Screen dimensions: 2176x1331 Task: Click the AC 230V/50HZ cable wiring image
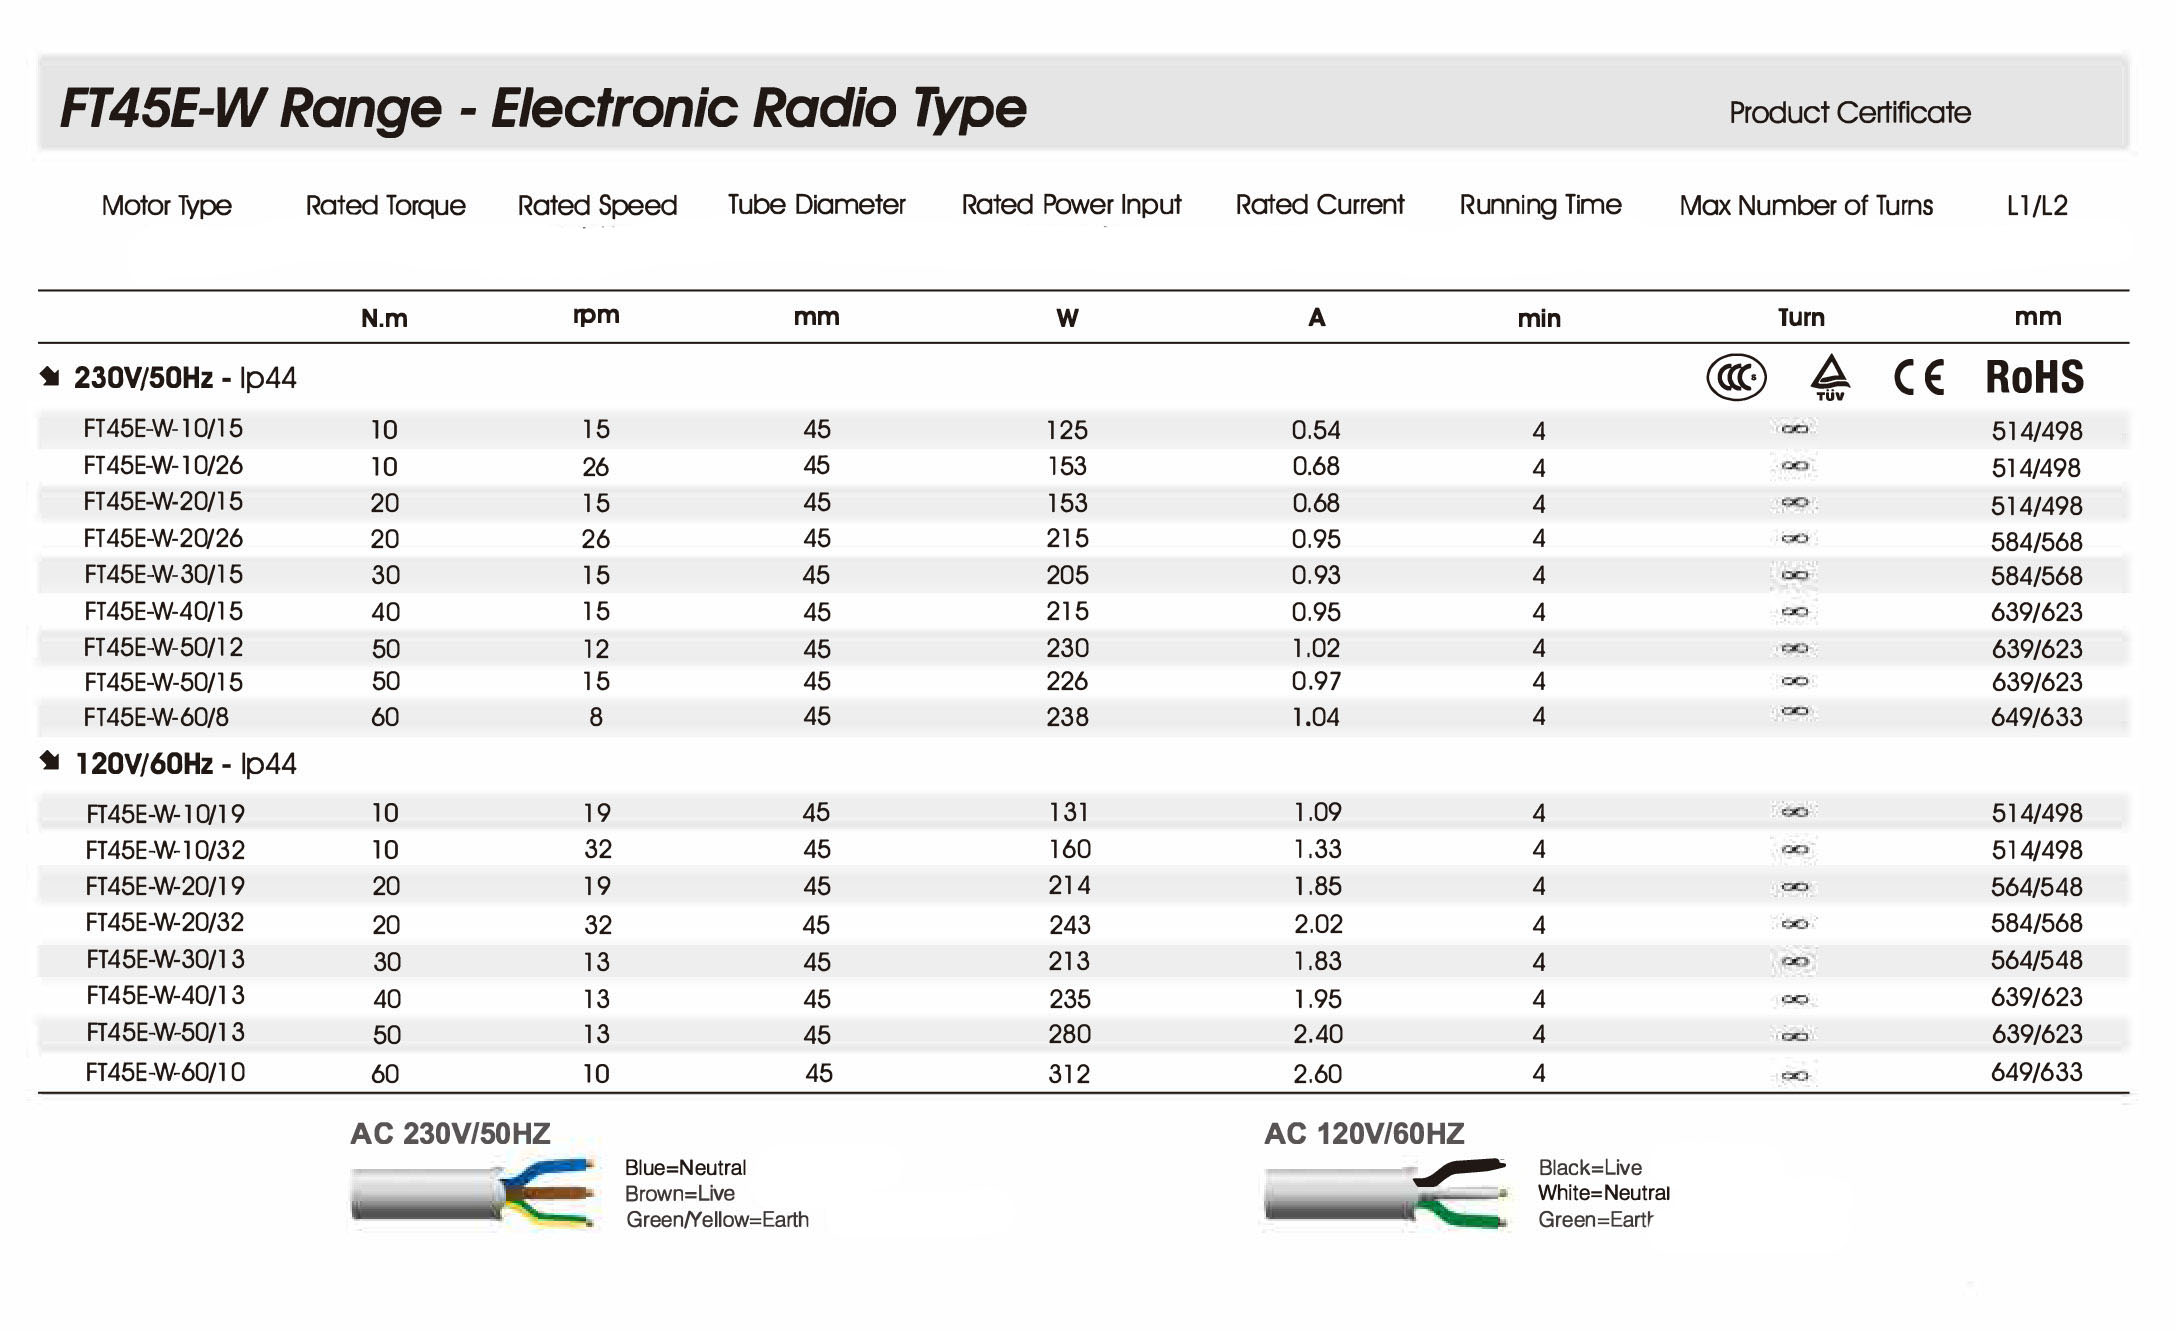(x=473, y=1193)
